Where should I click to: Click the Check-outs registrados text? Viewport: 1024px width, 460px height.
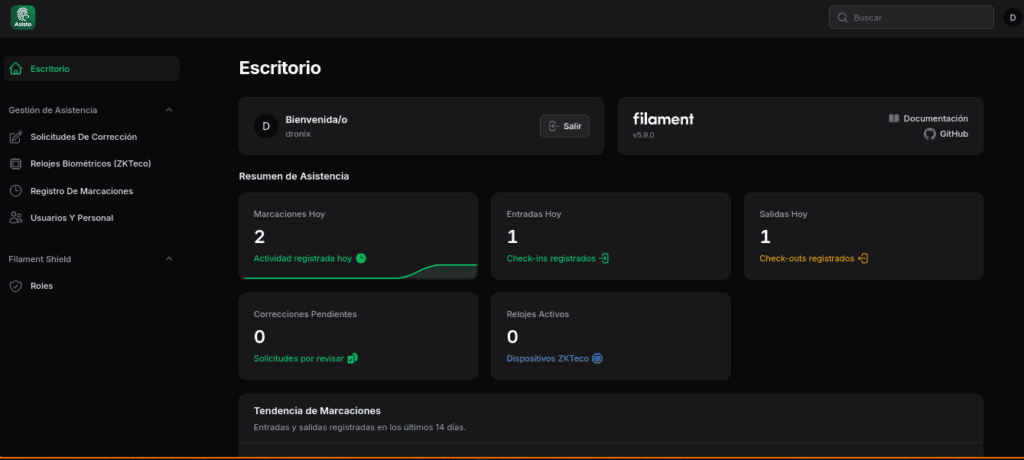click(x=807, y=258)
